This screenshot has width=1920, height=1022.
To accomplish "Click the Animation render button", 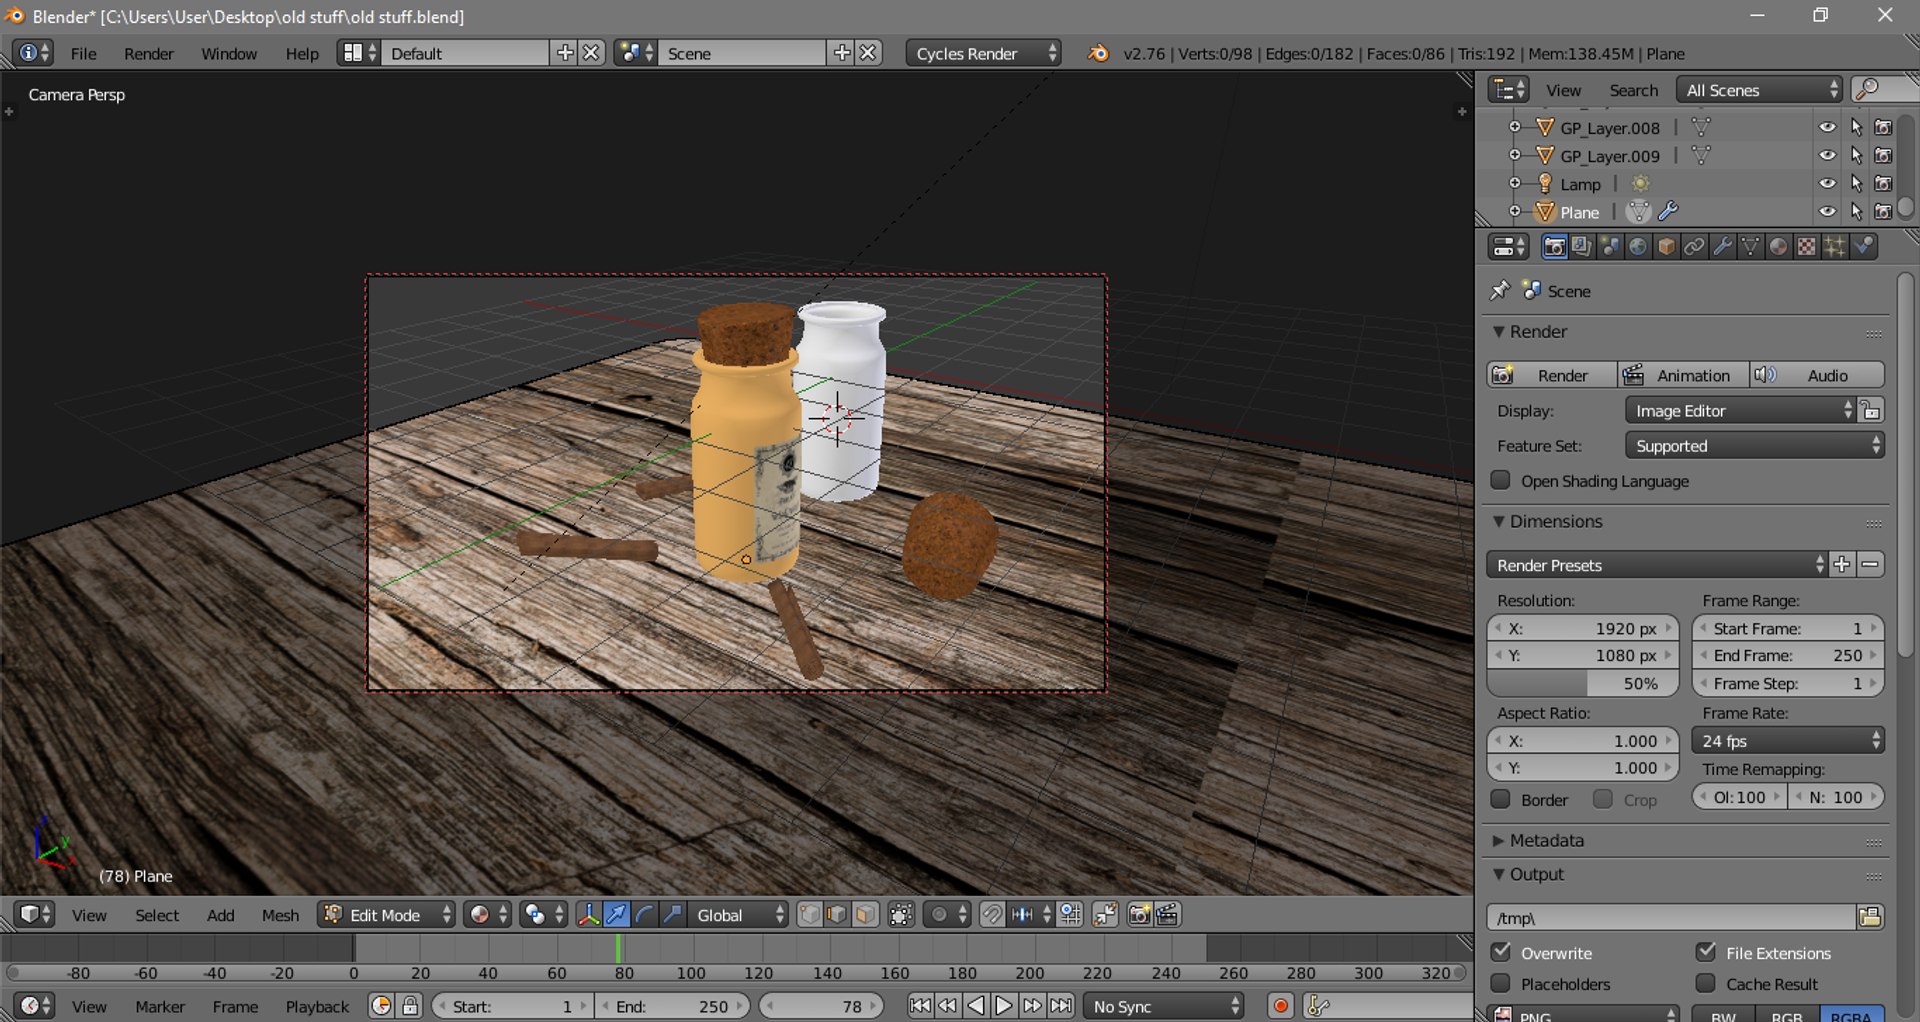I will pyautogui.click(x=1683, y=375).
